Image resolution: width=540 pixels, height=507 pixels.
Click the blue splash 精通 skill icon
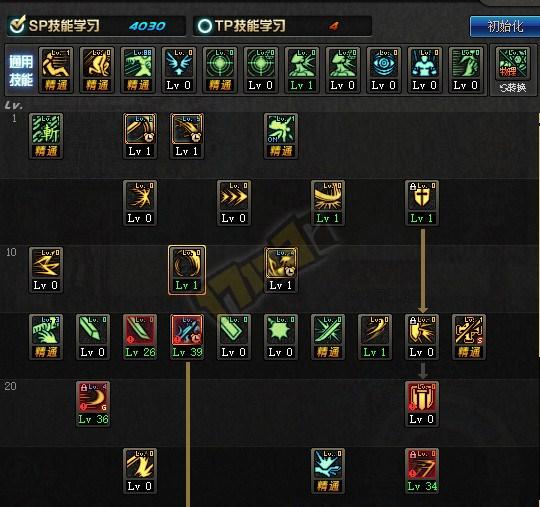pos(328,471)
